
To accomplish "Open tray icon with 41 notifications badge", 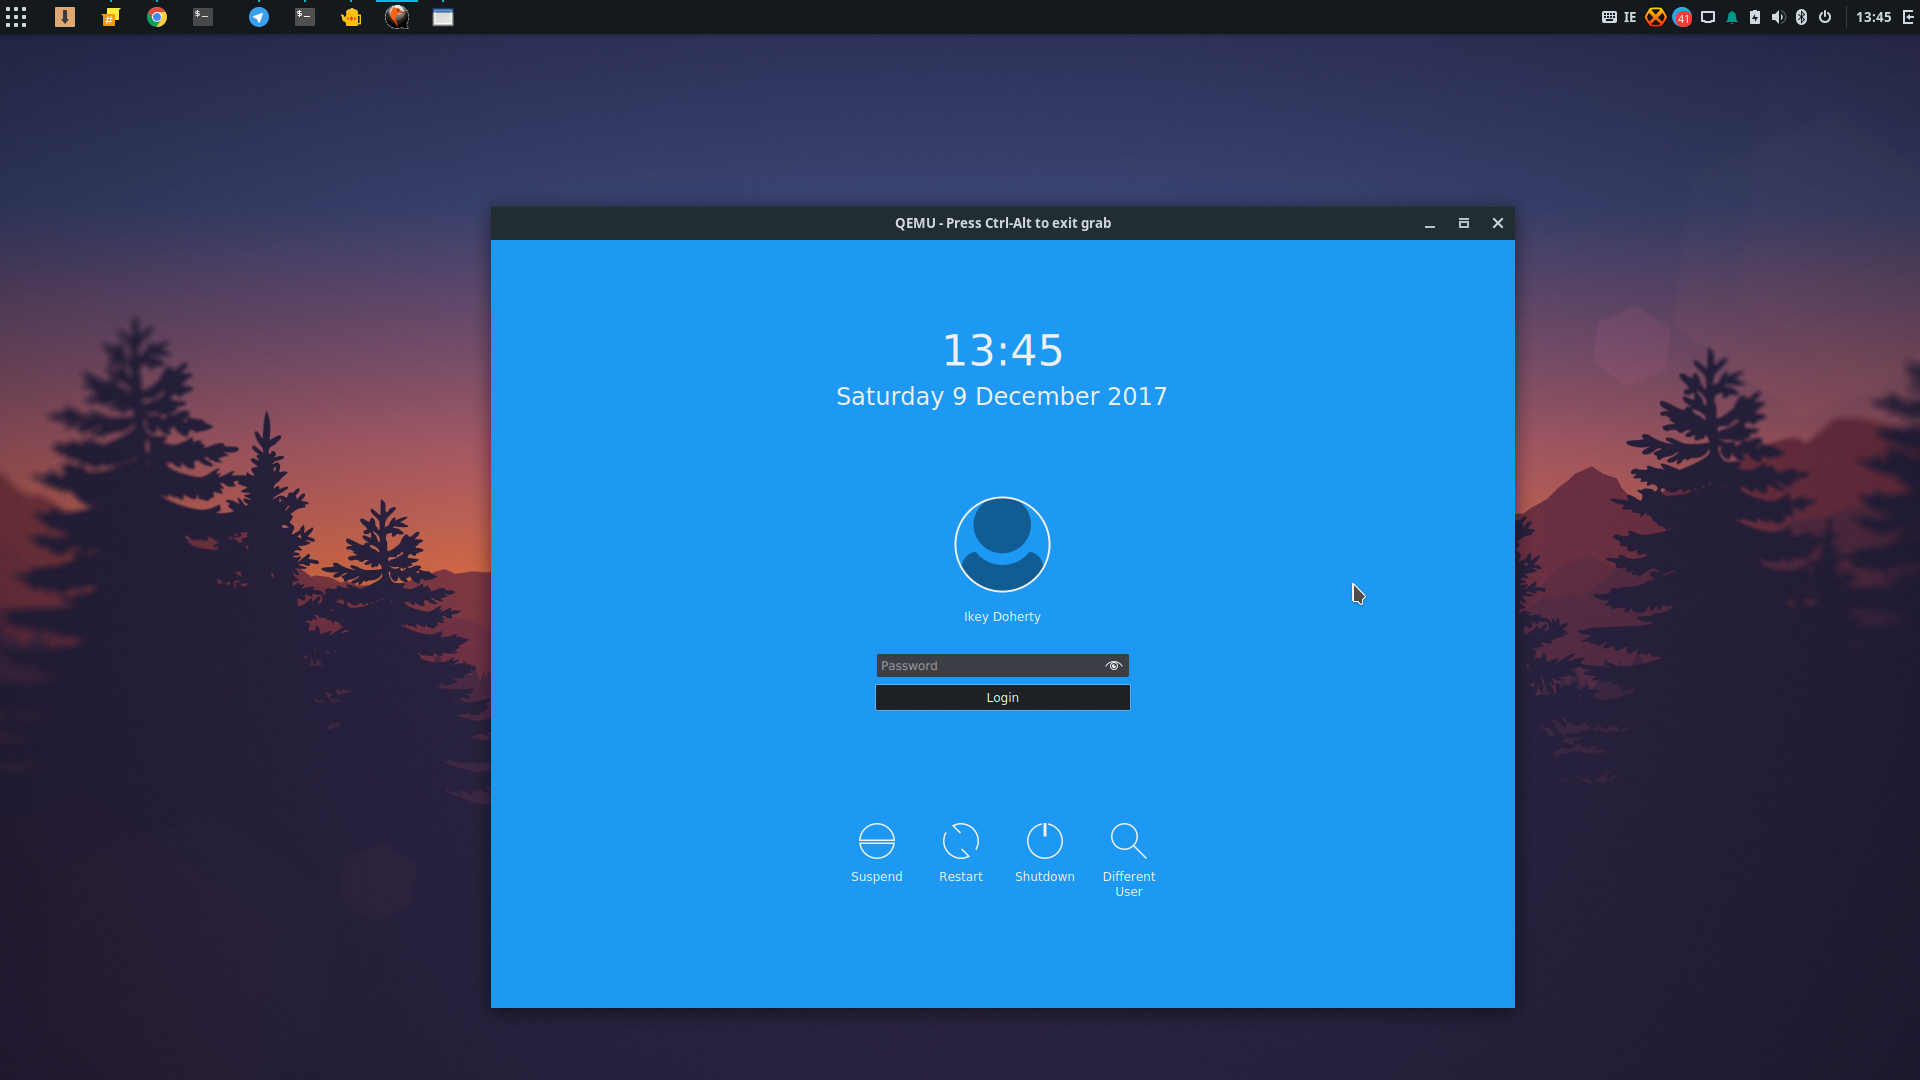I will pos(1682,17).
